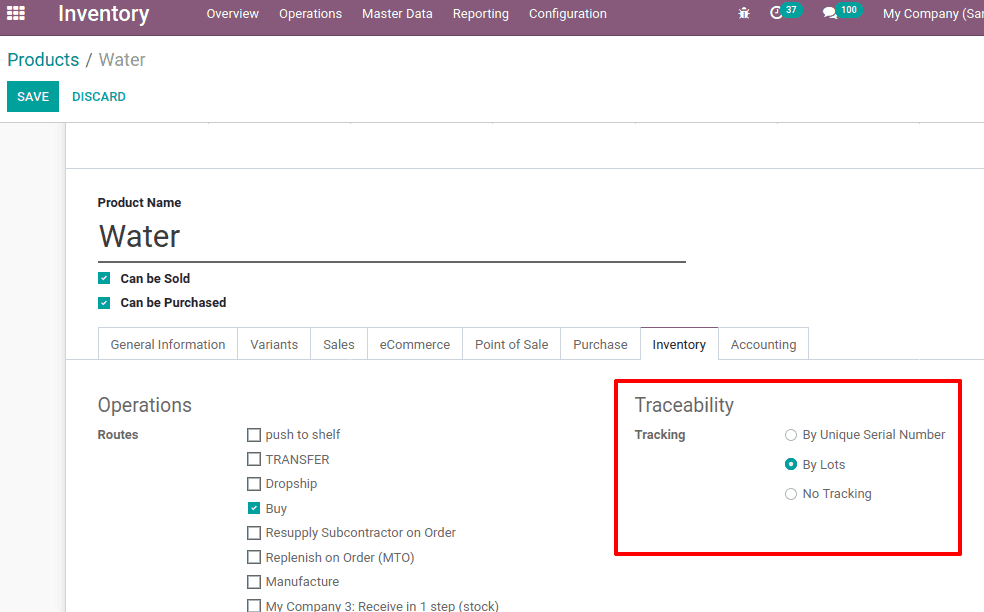Open the Operations menu
This screenshot has height=612, width=984.
pyautogui.click(x=310, y=13)
